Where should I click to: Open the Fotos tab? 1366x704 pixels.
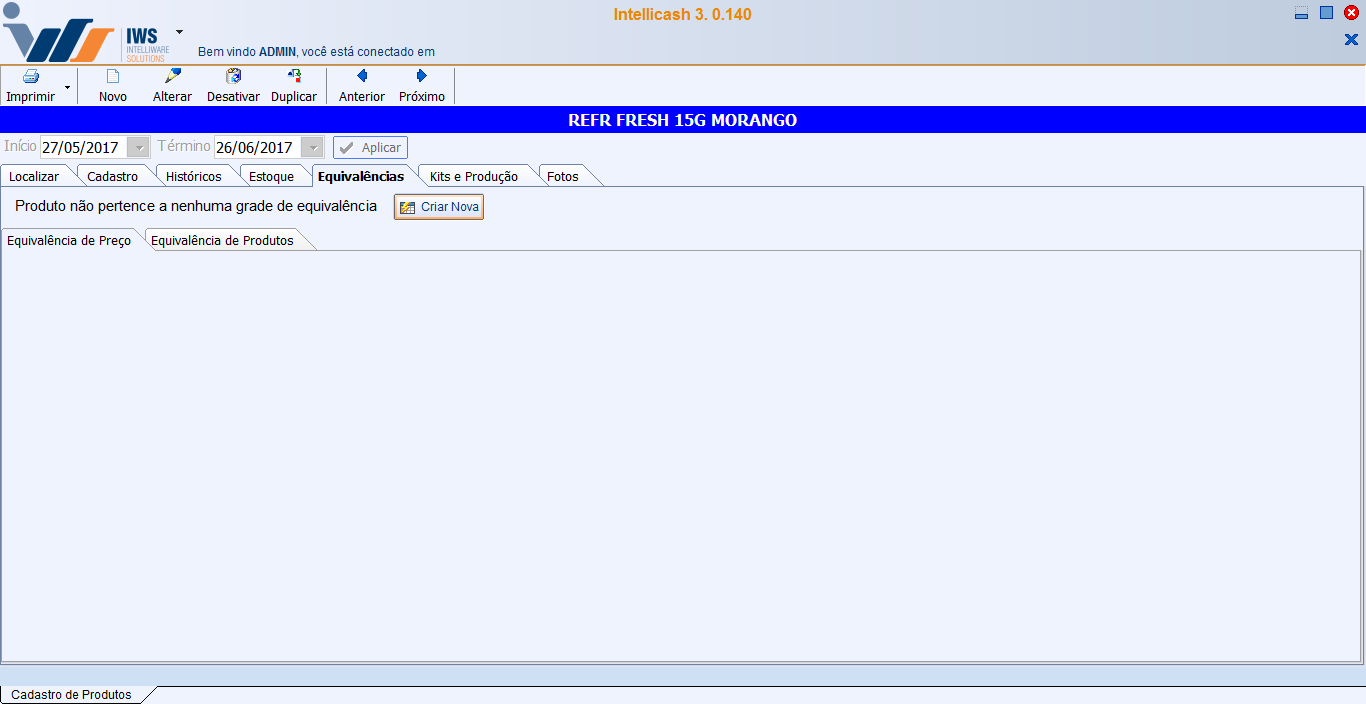click(563, 176)
